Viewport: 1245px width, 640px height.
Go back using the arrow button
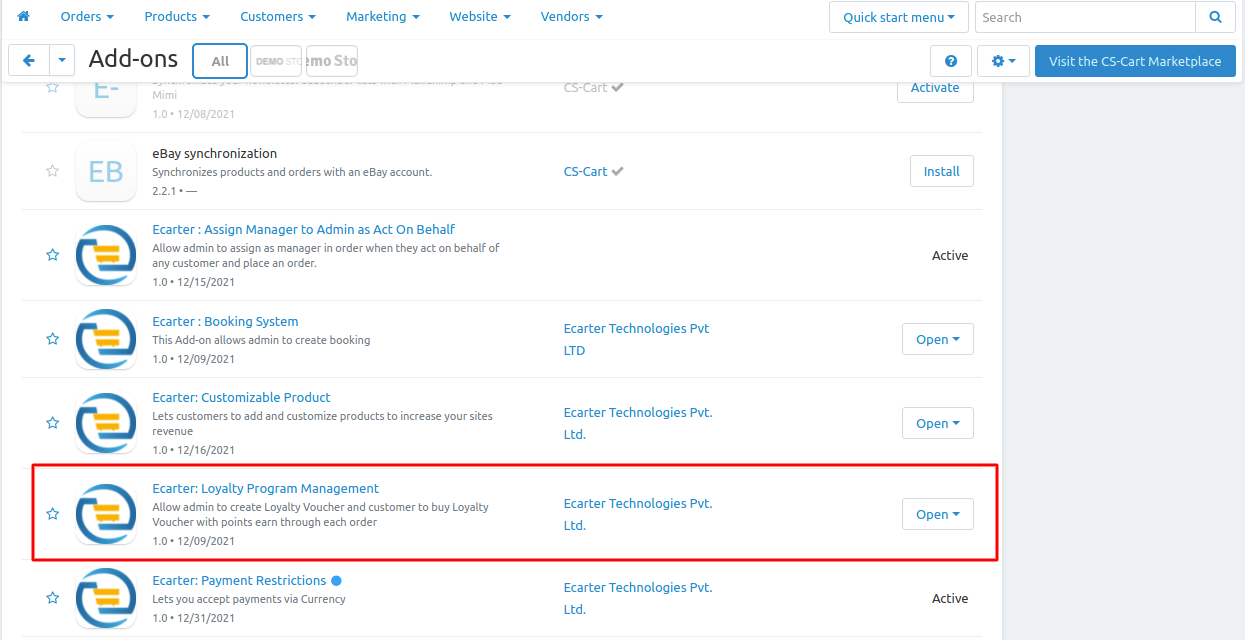(x=28, y=61)
